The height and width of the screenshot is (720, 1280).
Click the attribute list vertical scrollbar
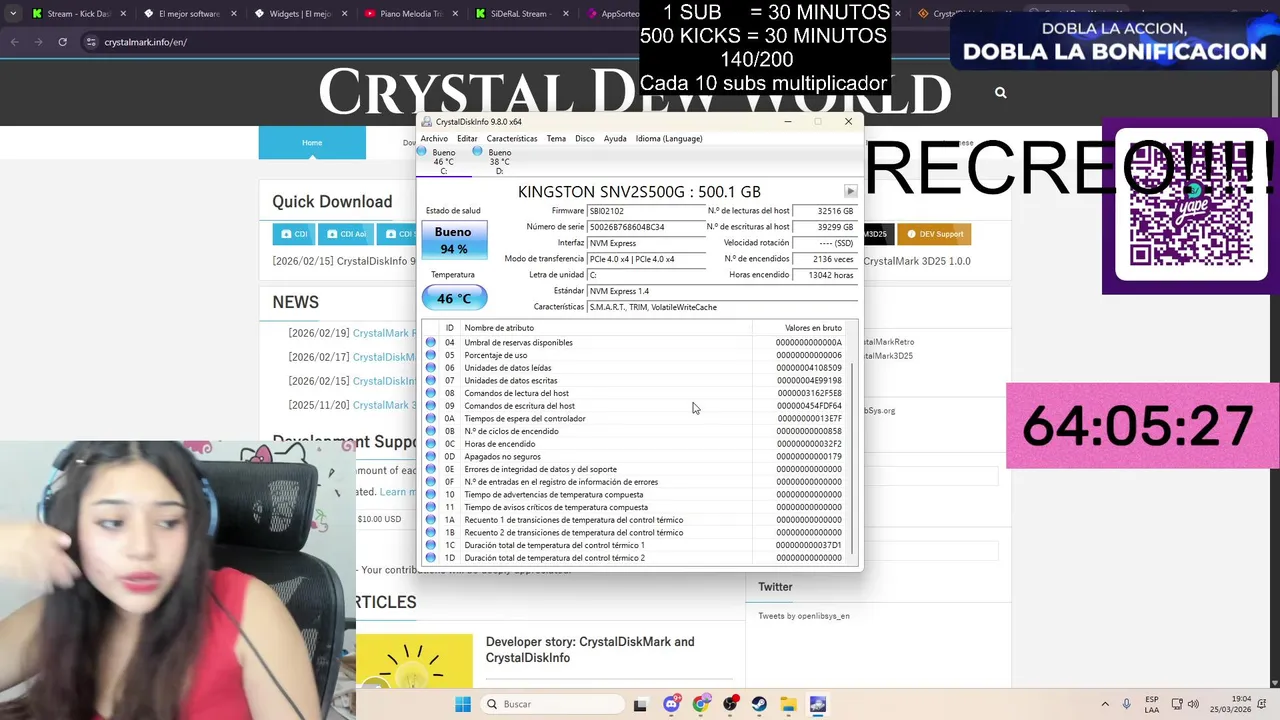click(852, 460)
